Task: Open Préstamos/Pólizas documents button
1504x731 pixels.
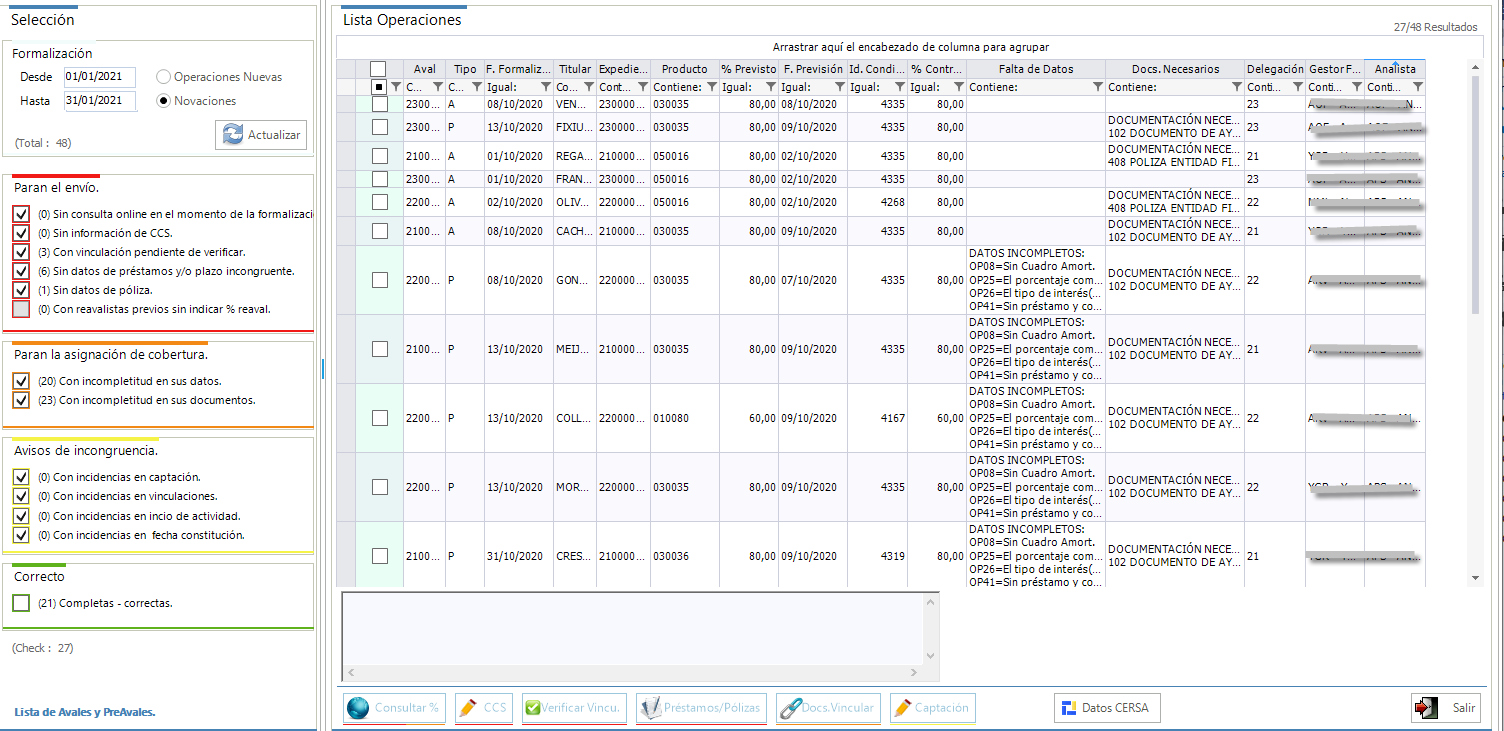Action: (x=701, y=708)
